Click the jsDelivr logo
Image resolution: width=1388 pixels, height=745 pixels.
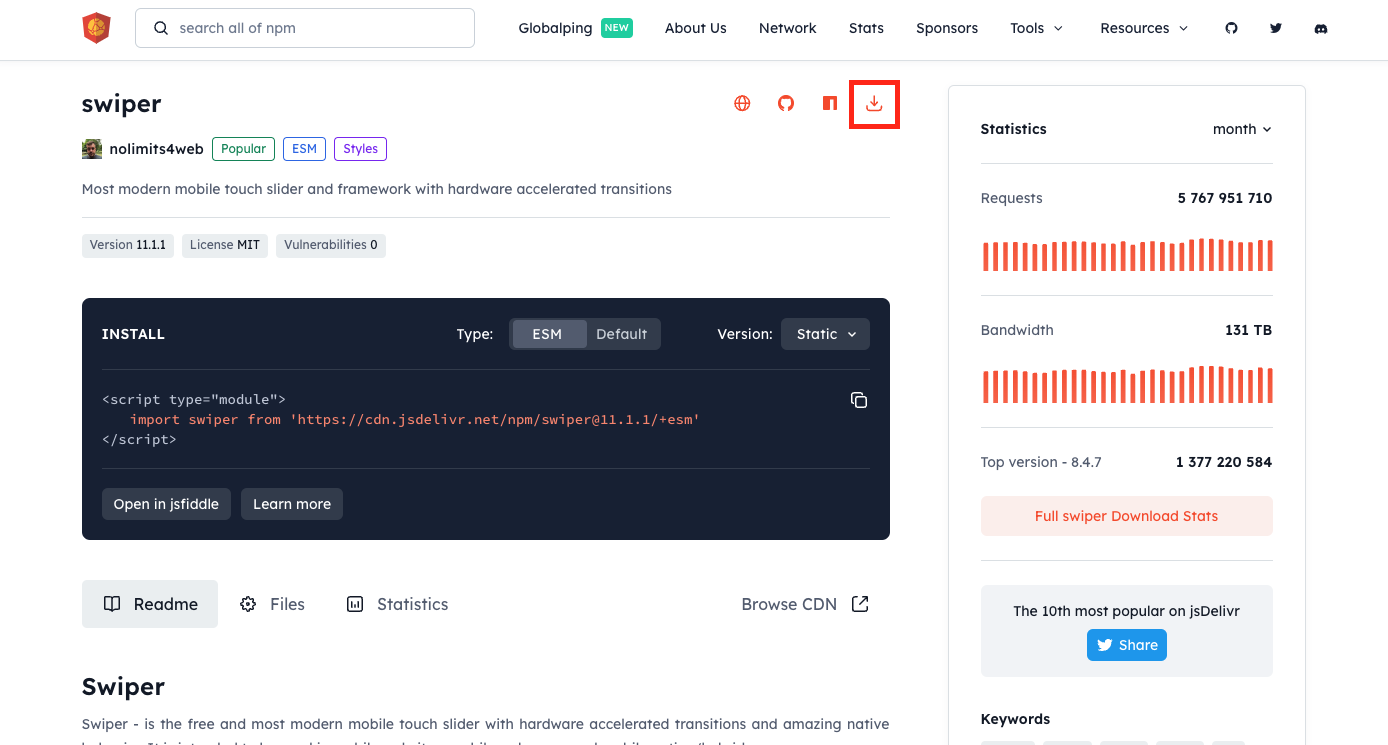[96, 29]
